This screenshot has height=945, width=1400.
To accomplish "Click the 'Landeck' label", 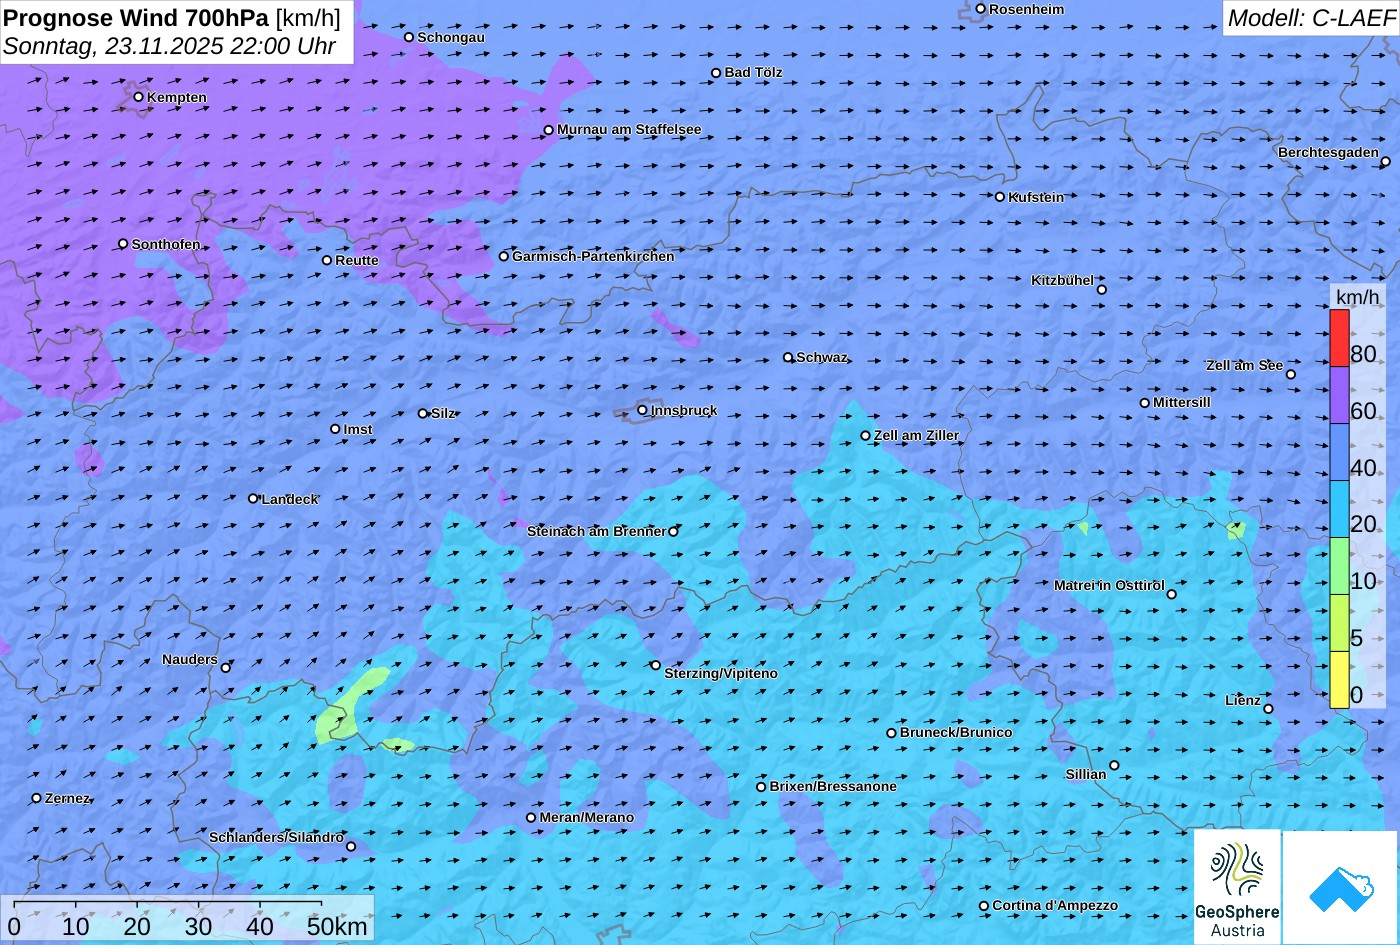I will (290, 499).
